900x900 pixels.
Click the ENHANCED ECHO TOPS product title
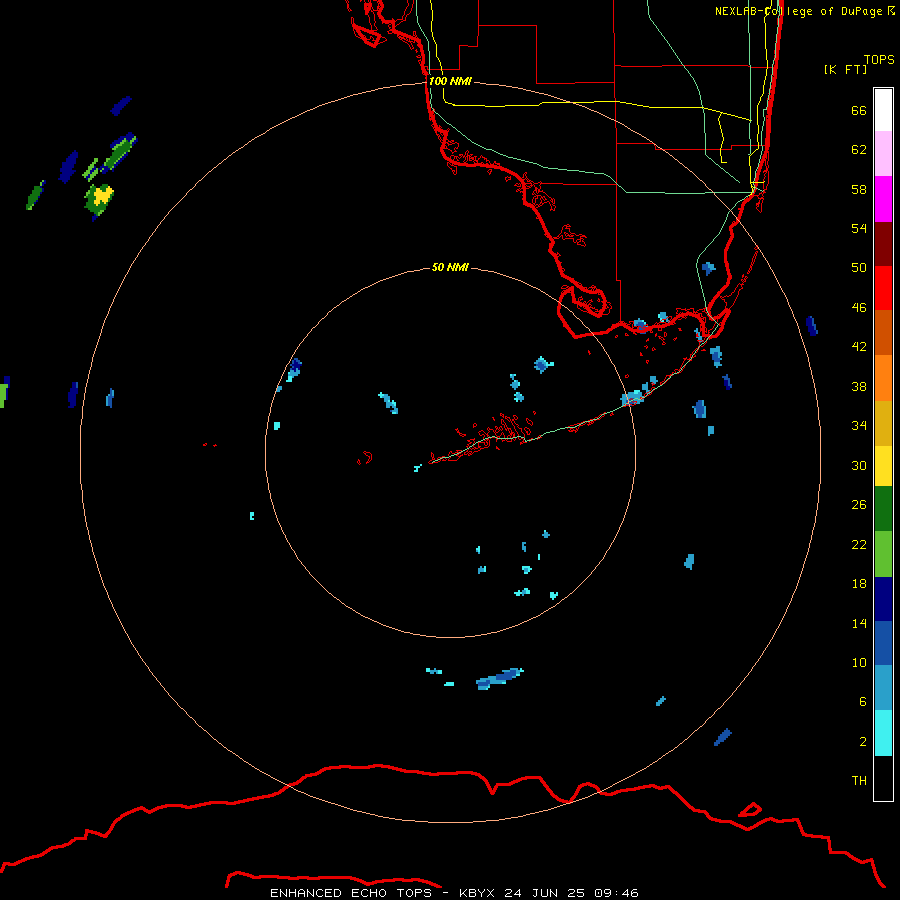click(x=351, y=893)
